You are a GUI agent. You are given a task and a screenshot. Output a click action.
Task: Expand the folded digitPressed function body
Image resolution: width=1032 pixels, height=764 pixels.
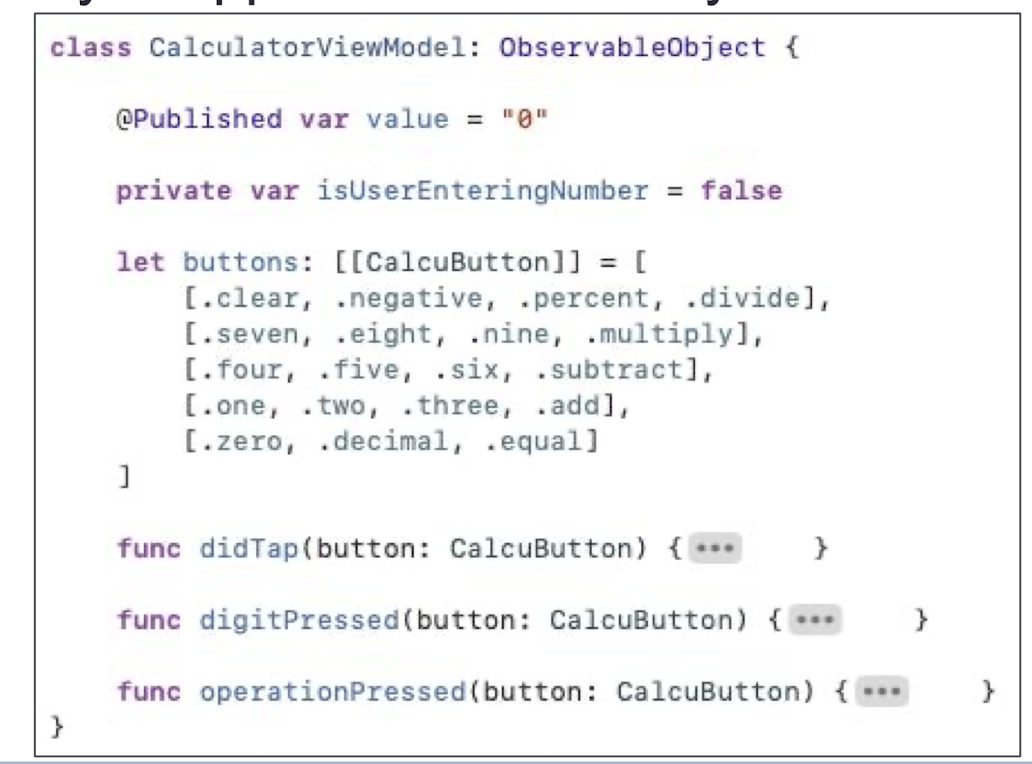tap(815, 620)
